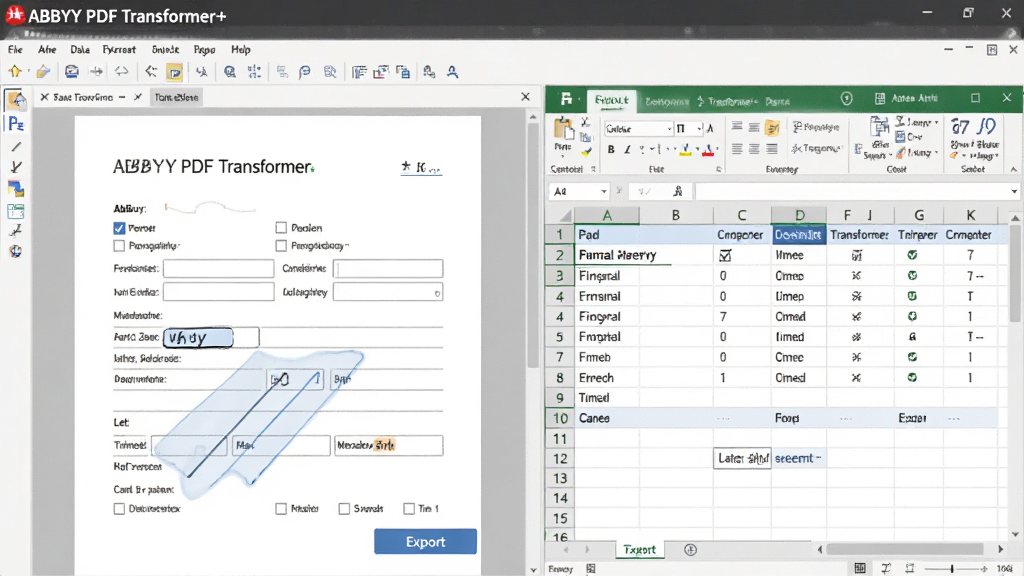
Task: Expand the Excel formula bar arrow
Action: pyautogui.click(x=1014, y=191)
